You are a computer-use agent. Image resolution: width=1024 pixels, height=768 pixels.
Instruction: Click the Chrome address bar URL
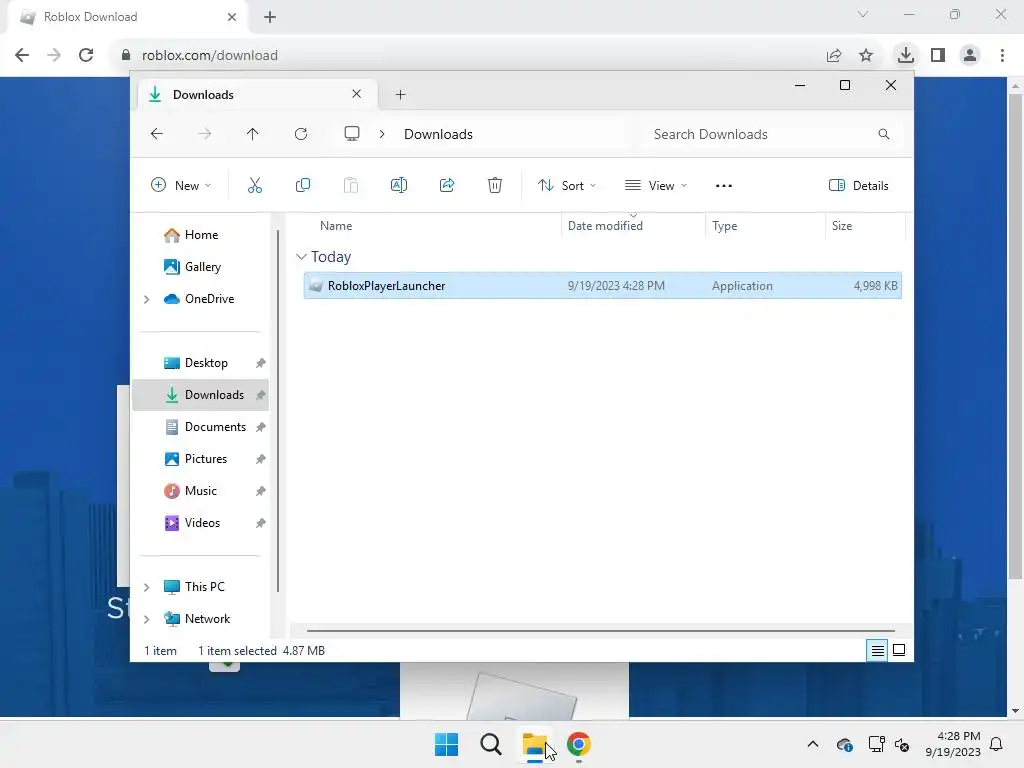[210, 56]
